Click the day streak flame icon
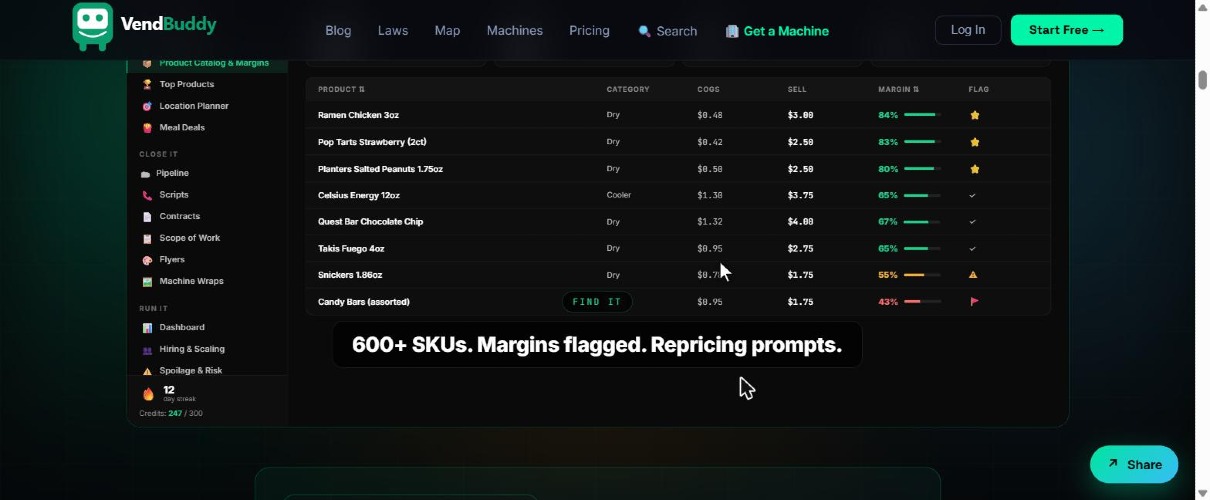The image size is (1210, 500). click(x=148, y=394)
